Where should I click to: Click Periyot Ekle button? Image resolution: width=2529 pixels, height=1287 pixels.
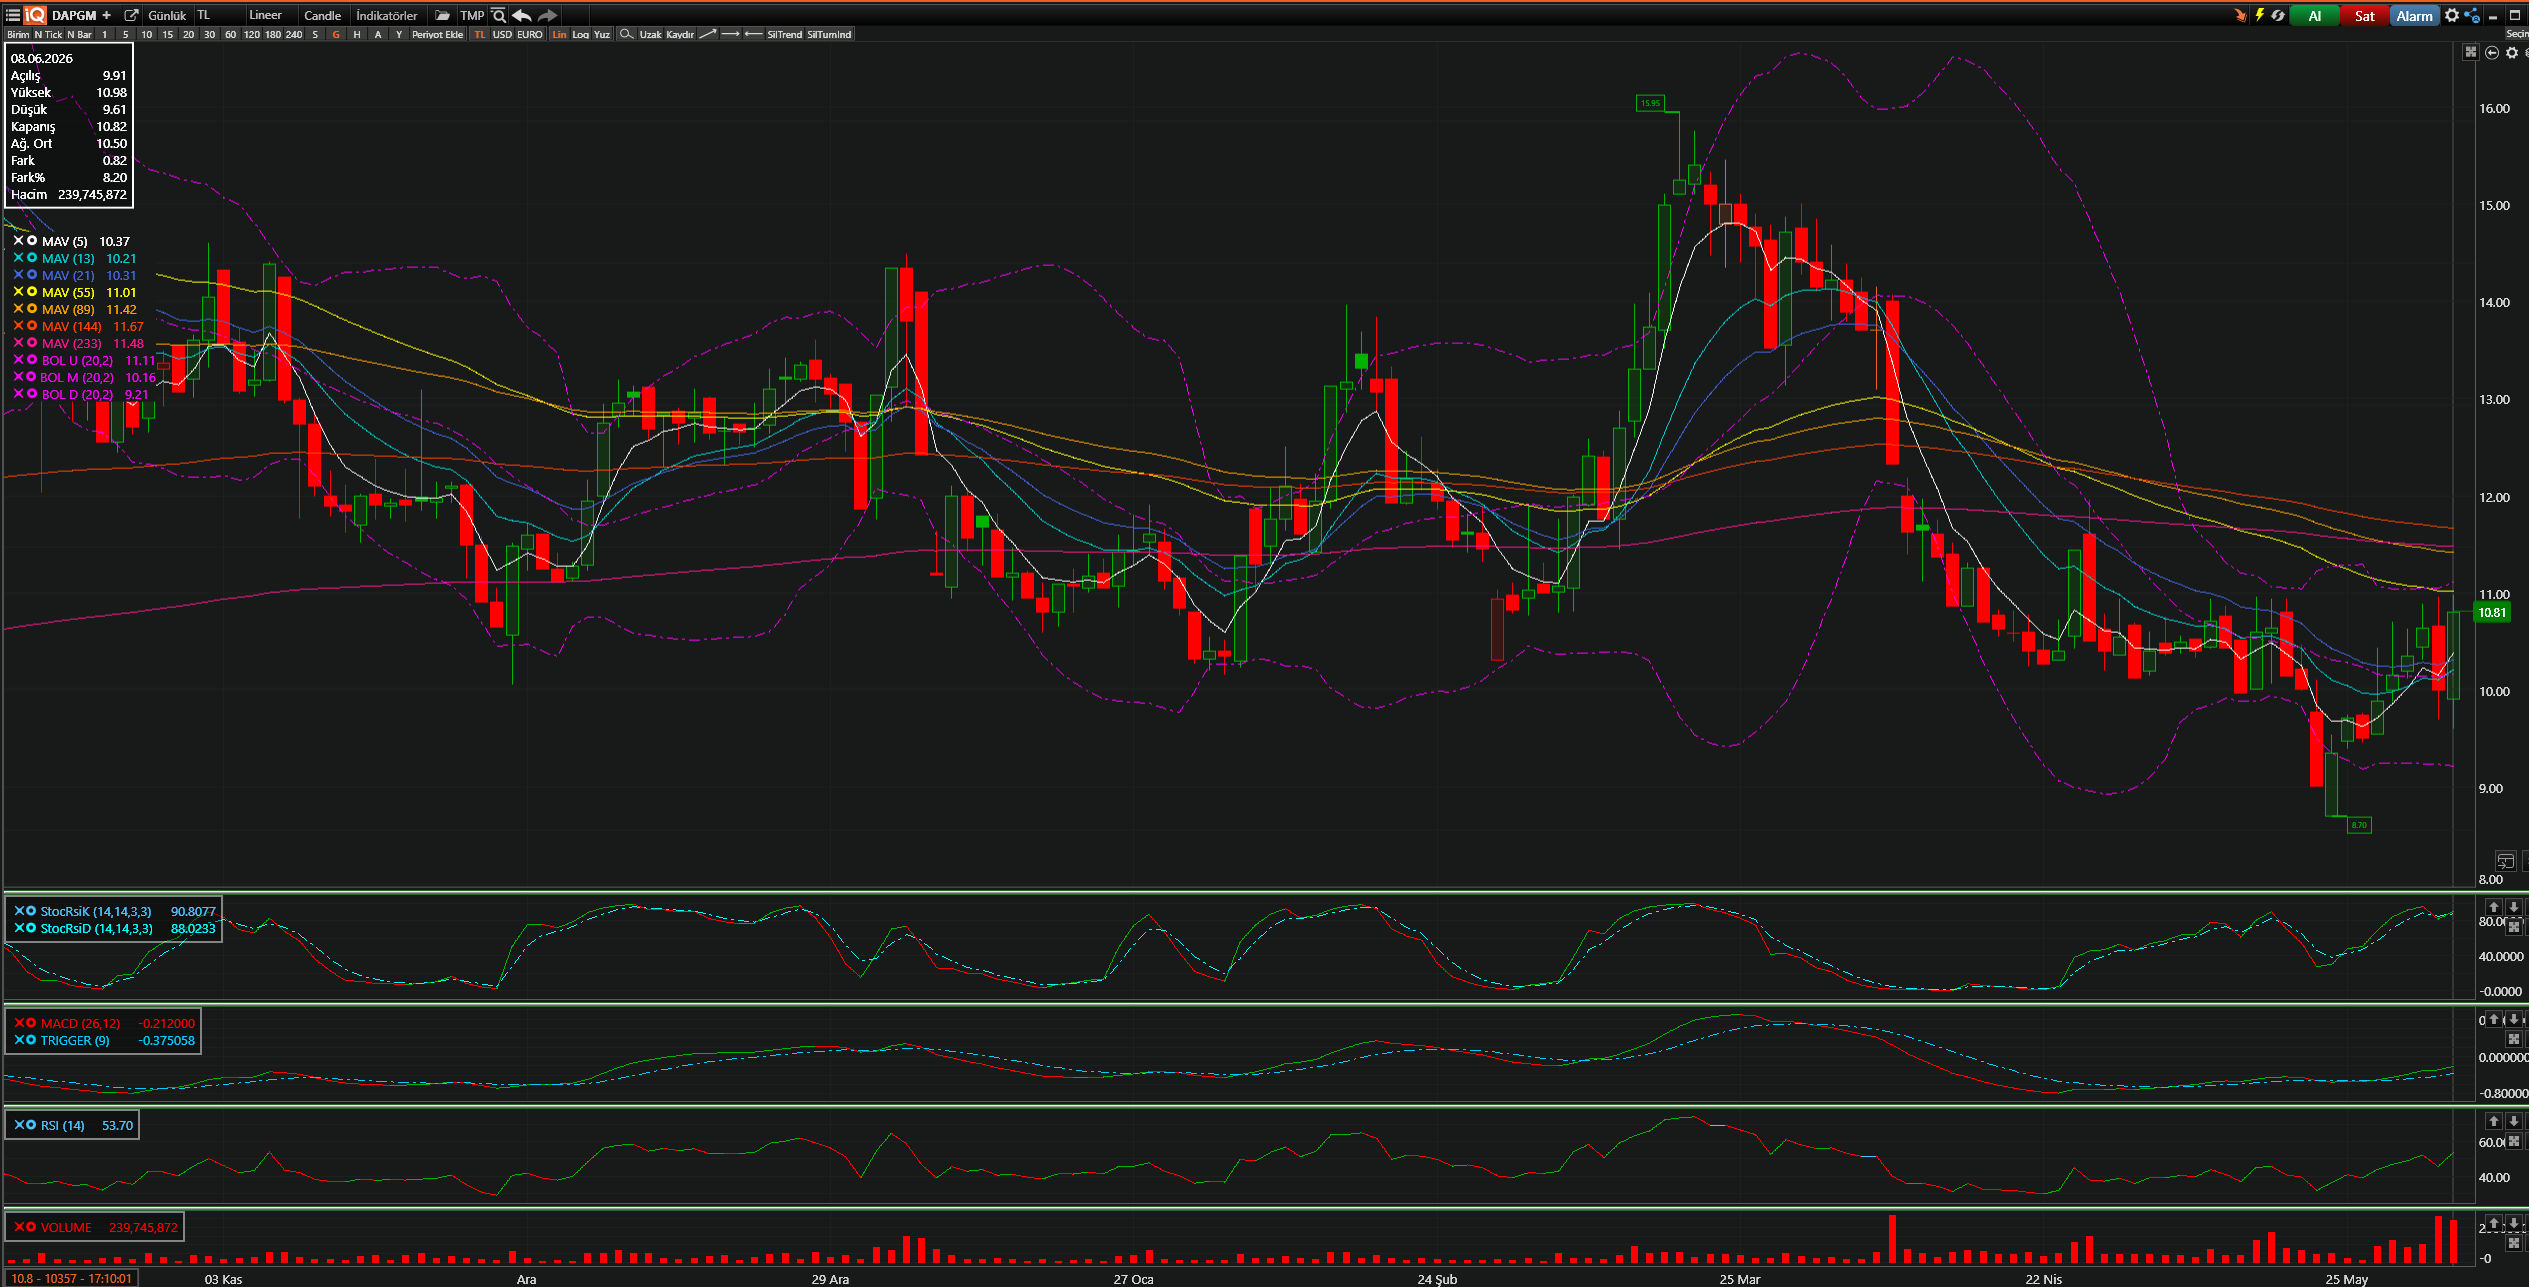pyautogui.click(x=437, y=34)
